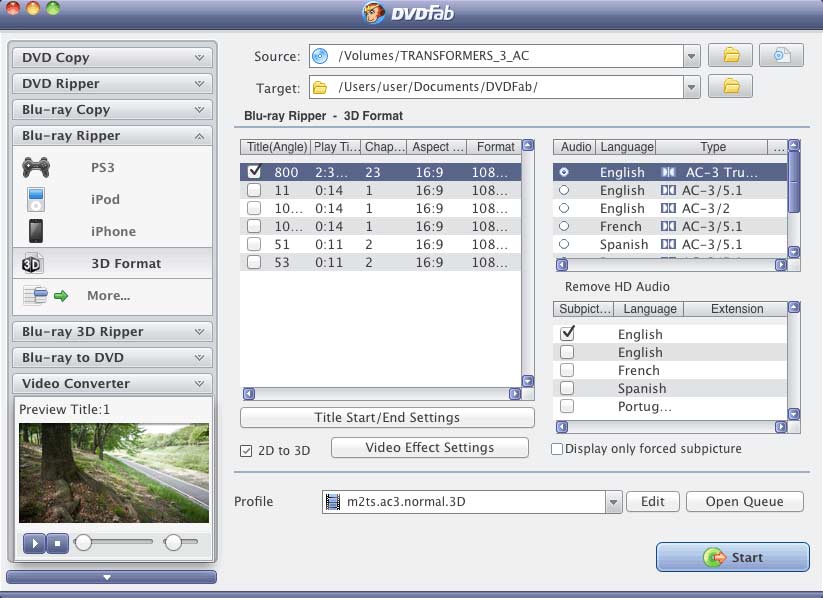The image size is (823, 598).
Task: Open More... profile options
Action: point(112,296)
